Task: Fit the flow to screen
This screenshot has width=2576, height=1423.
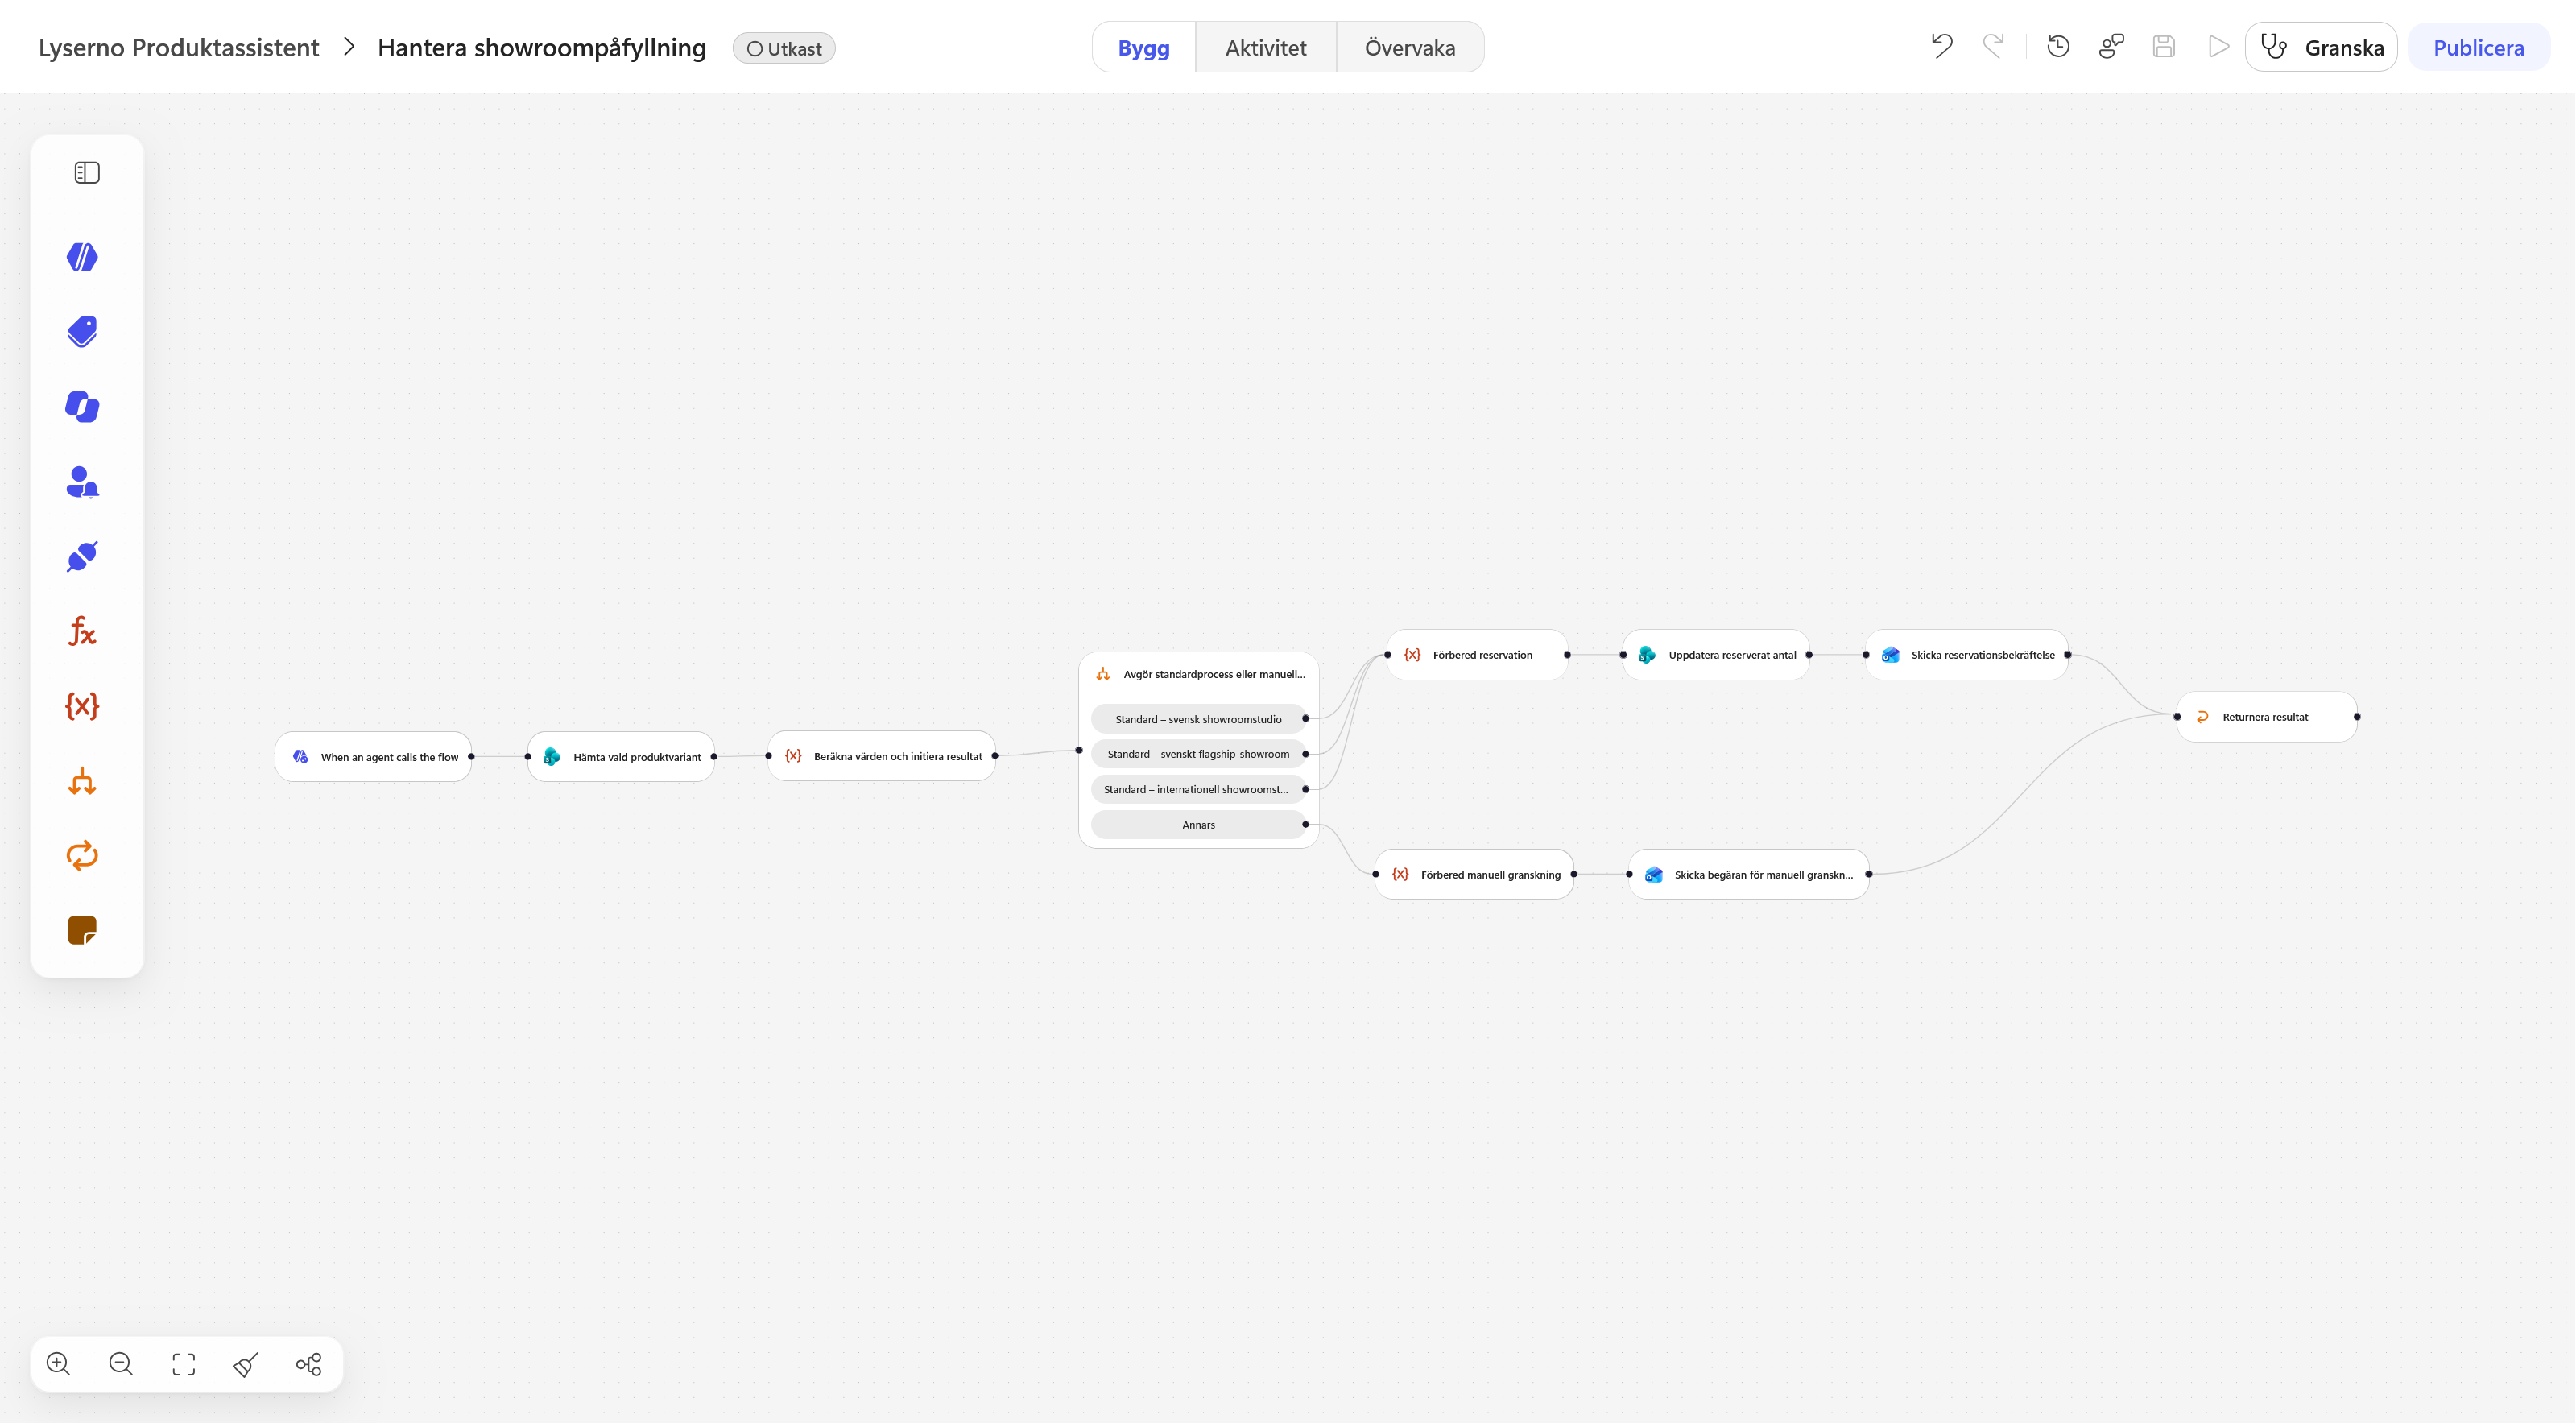Action: point(184,1364)
